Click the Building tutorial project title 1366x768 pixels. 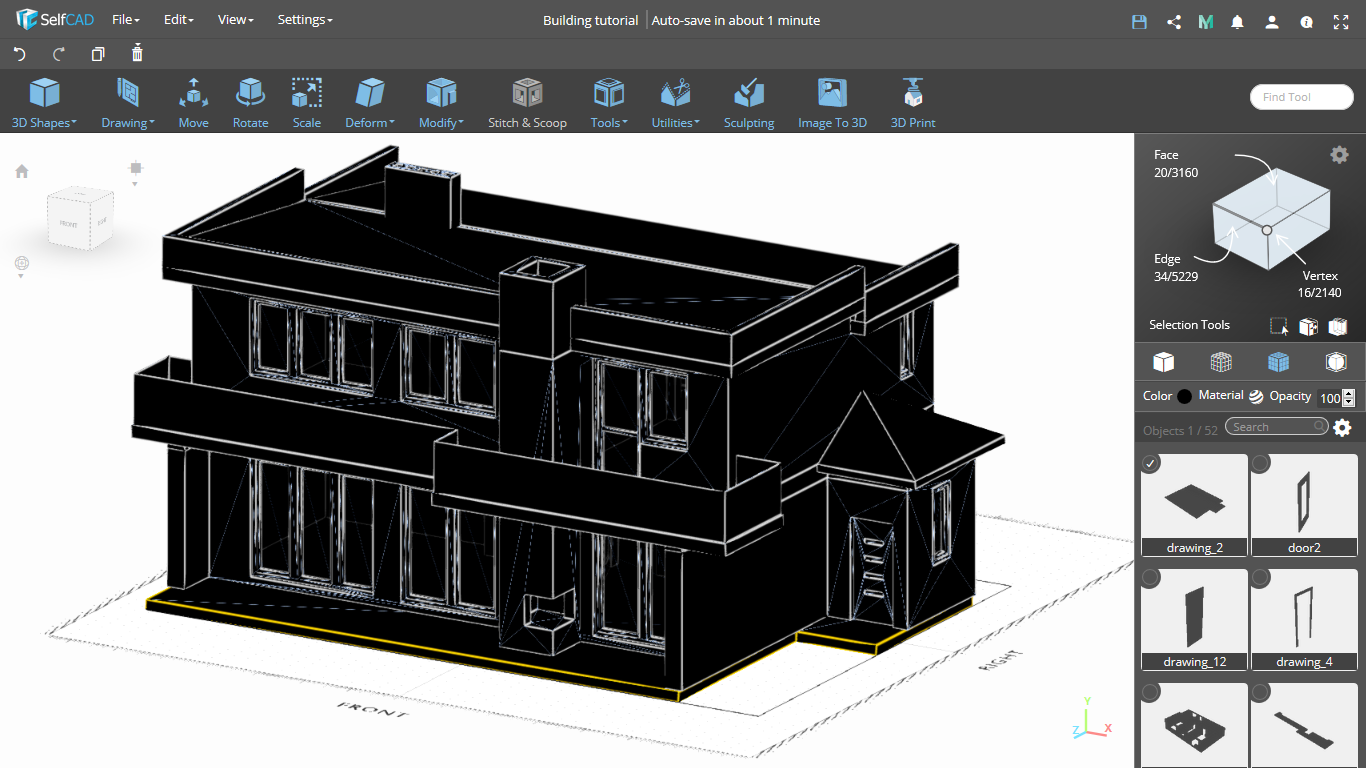pos(590,20)
